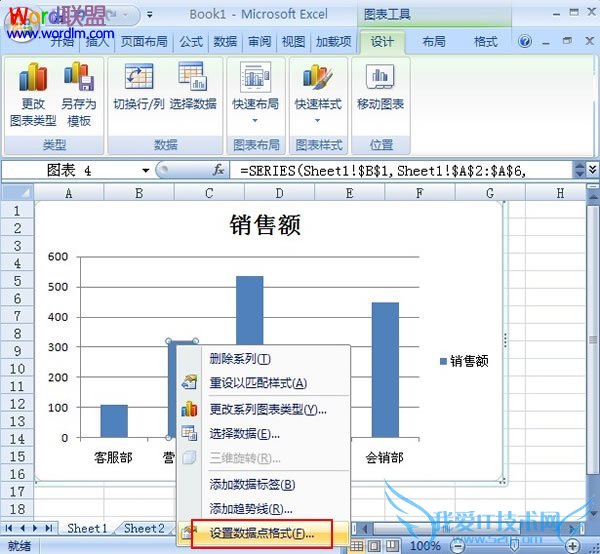
Task: Switch to Page Break Preview status icon
Action: [x=391, y=546]
